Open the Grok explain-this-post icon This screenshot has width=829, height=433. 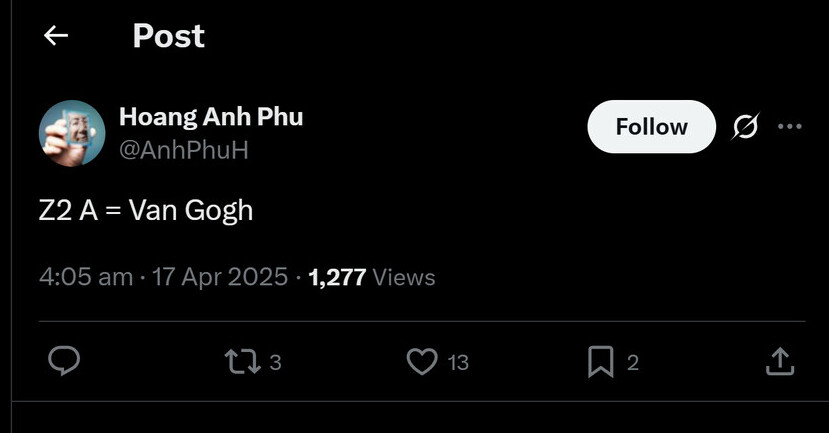[745, 126]
